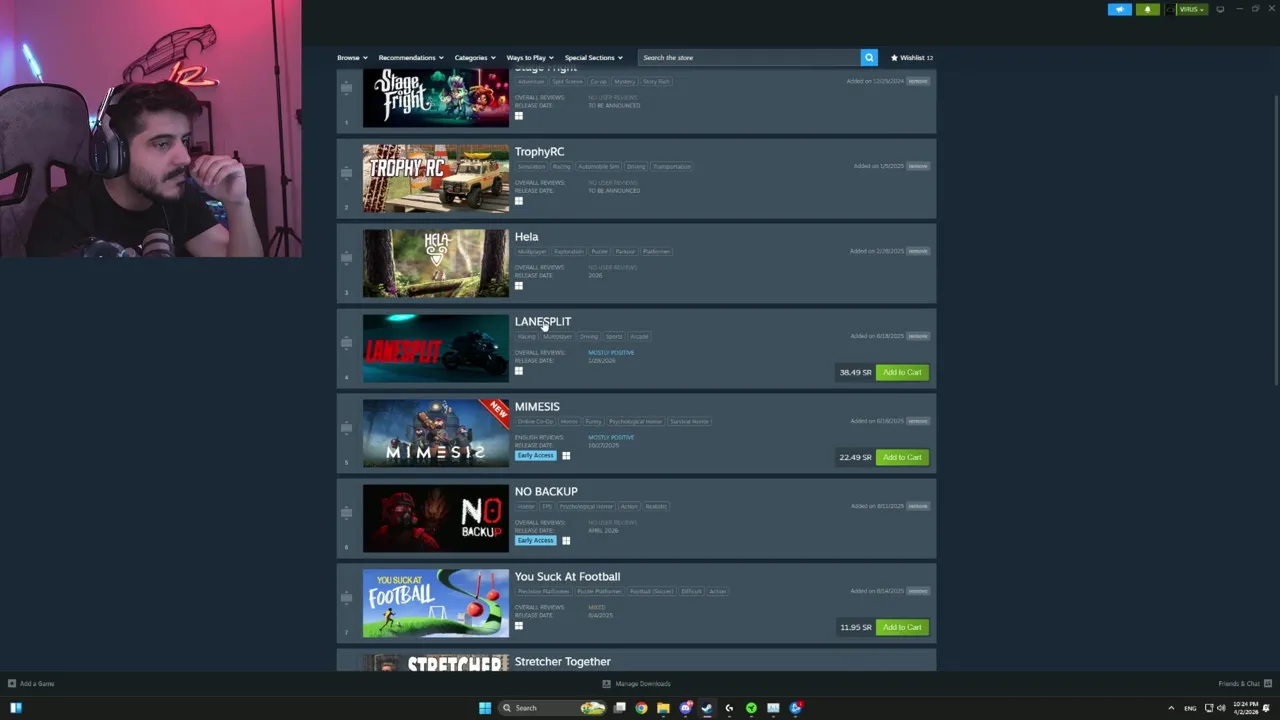Open the LANESPLIT title link

(543, 322)
